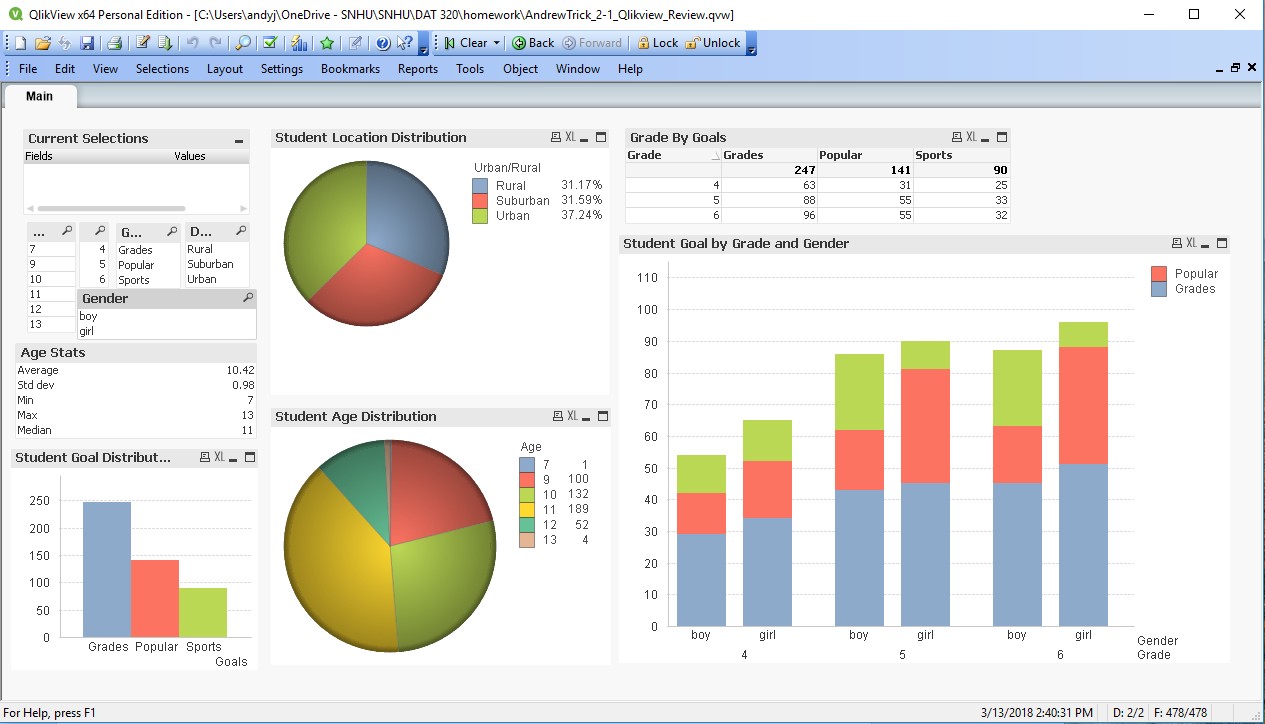Minimize the Current Selections box
This screenshot has height=724, width=1265.
point(239,140)
